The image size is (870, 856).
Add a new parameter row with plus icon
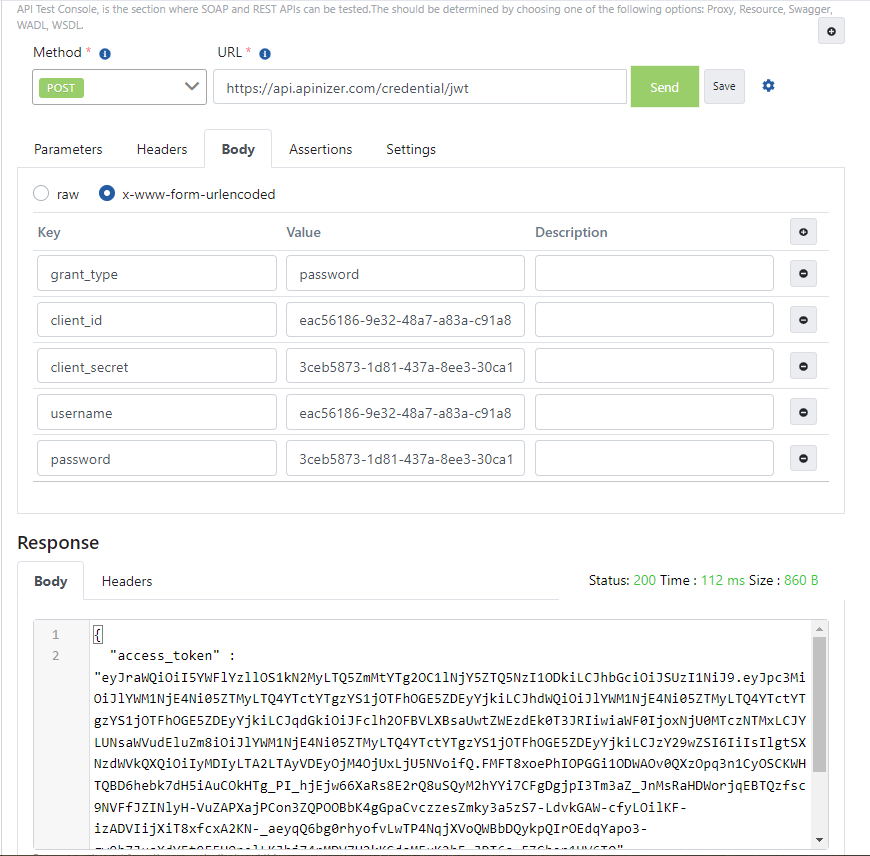[803, 231]
